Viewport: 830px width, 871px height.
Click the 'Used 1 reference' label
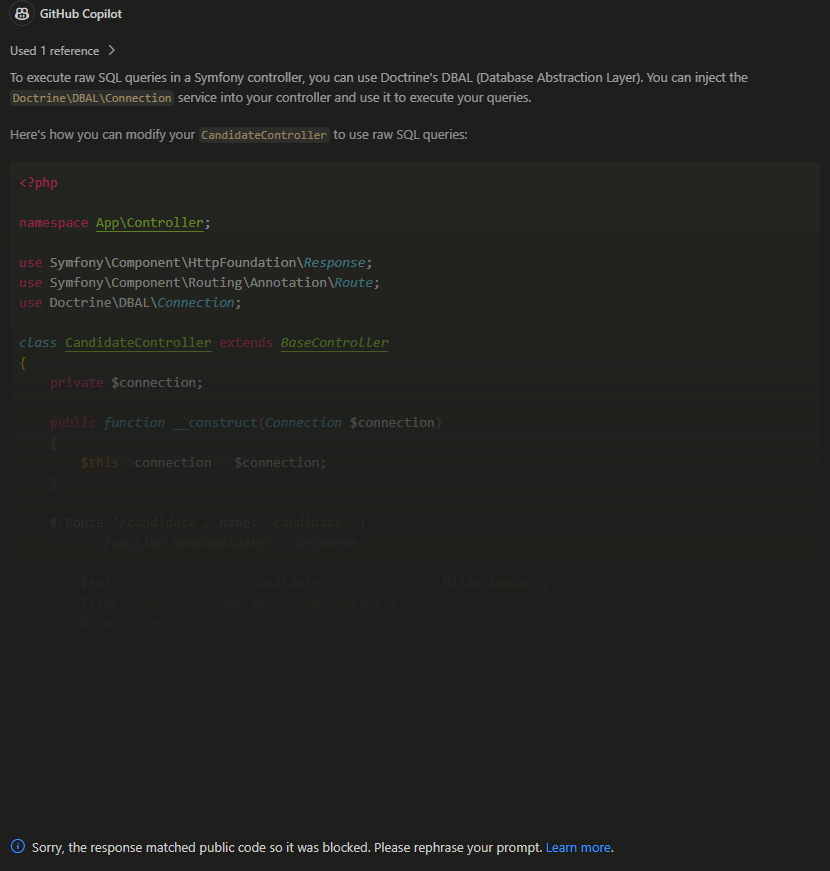54,51
